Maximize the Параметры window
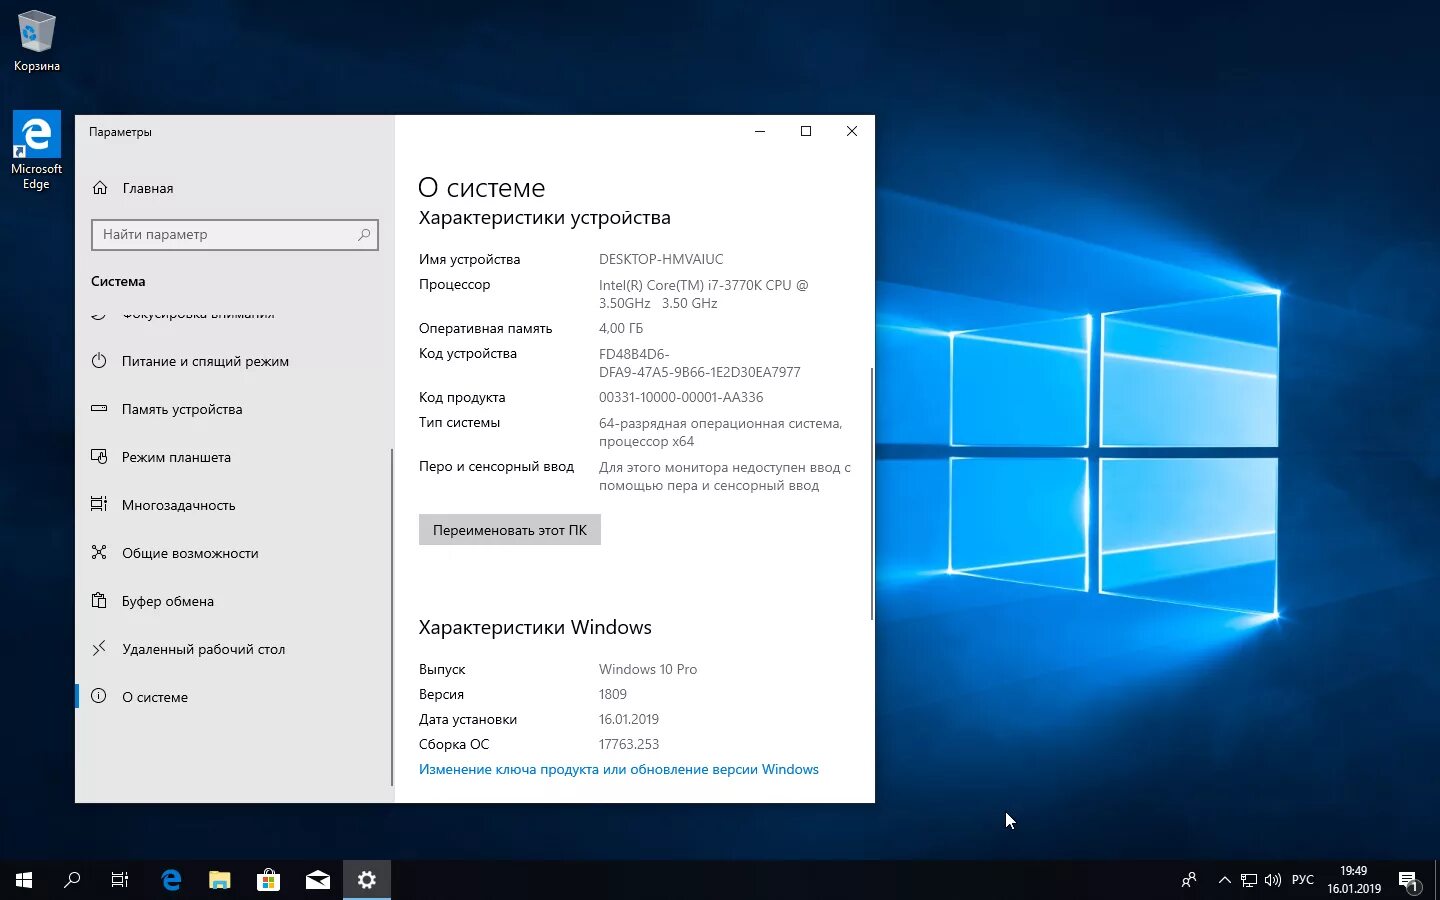This screenshot has height=900, width=1440. [x=806, y=131]
